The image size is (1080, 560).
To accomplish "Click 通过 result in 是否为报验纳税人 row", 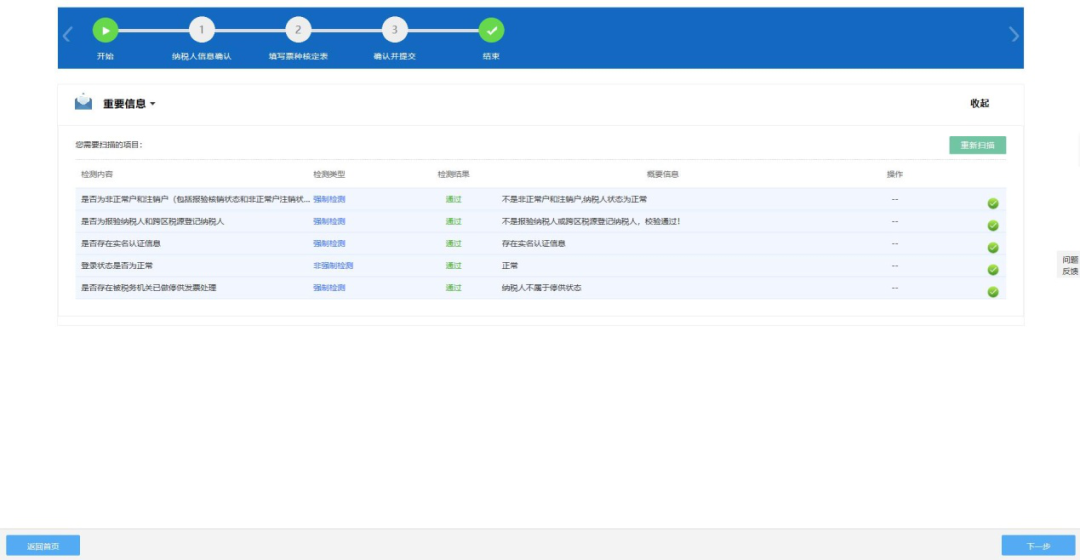I will (453, 221).
